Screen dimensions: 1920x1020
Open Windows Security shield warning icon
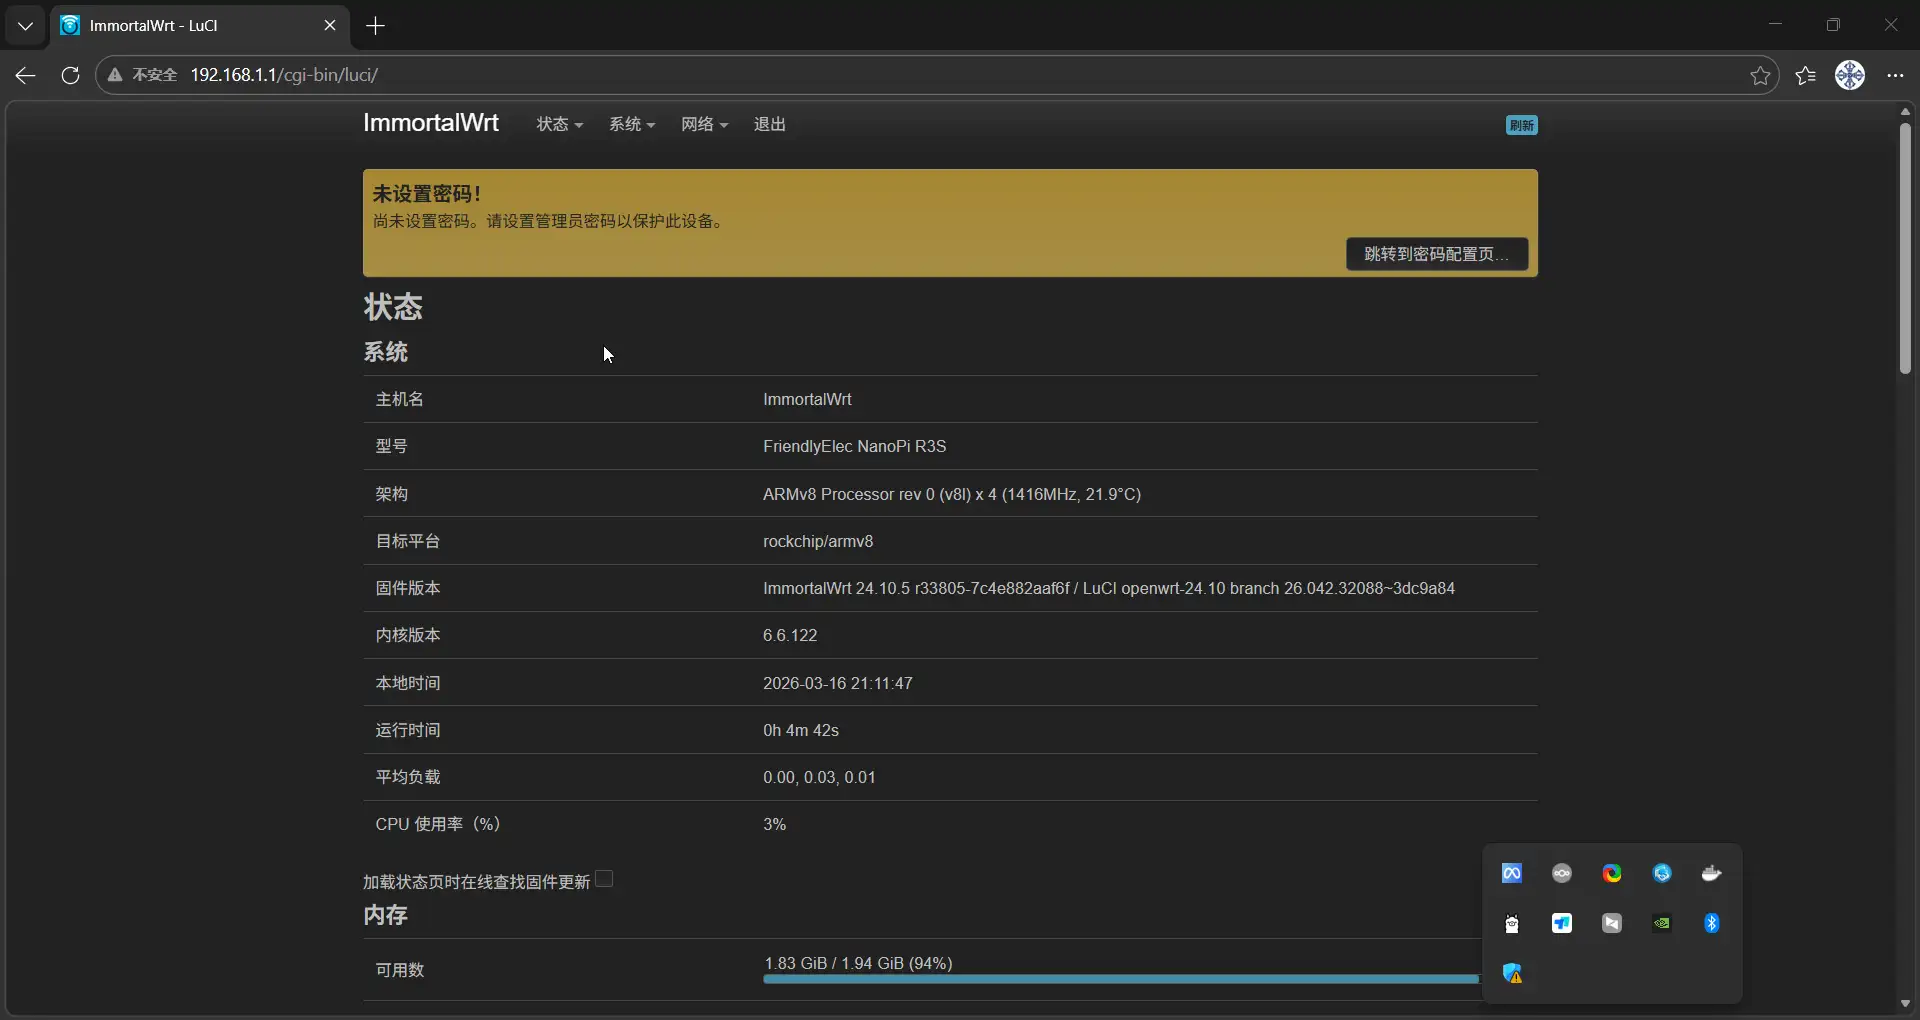[x=1512, y=973]
